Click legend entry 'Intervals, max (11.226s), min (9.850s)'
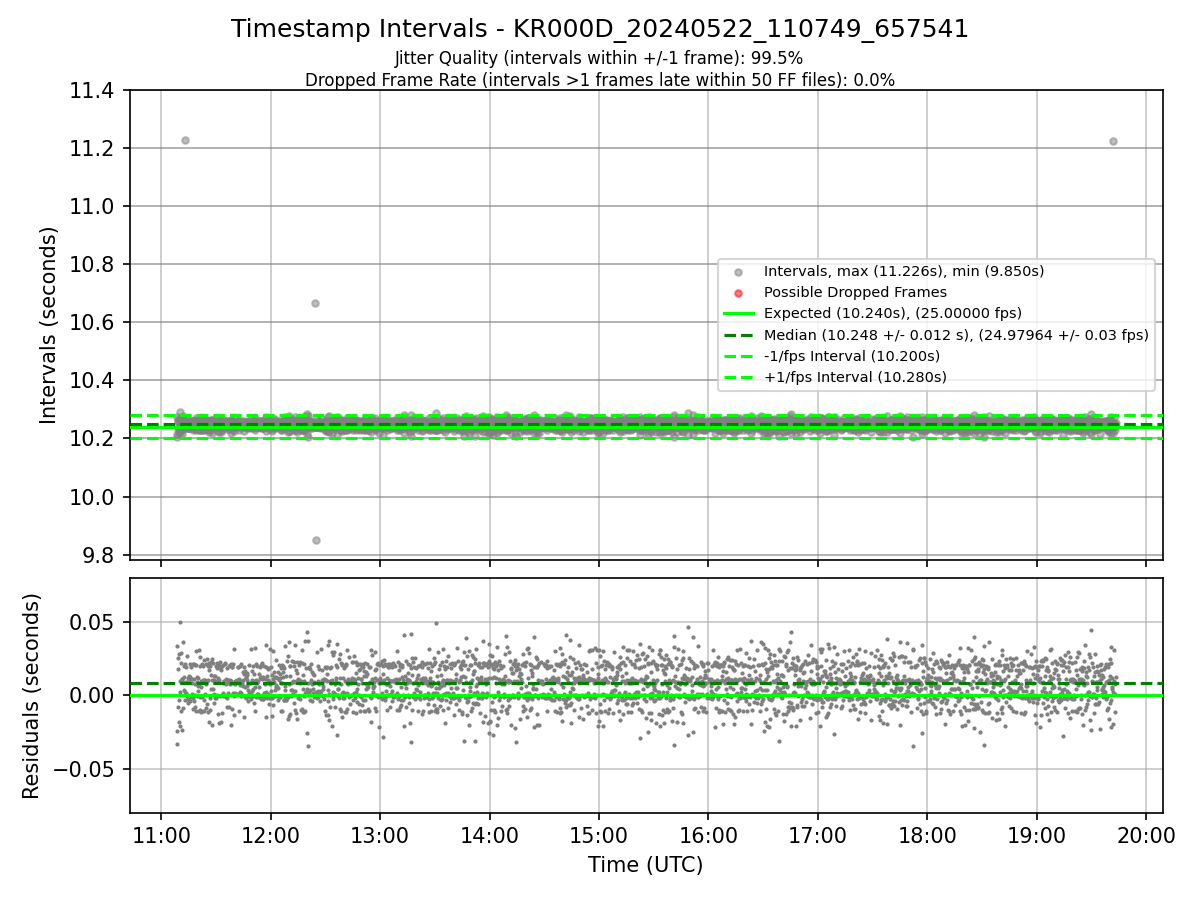This screenshot has height=900, width=1200. 904,271
